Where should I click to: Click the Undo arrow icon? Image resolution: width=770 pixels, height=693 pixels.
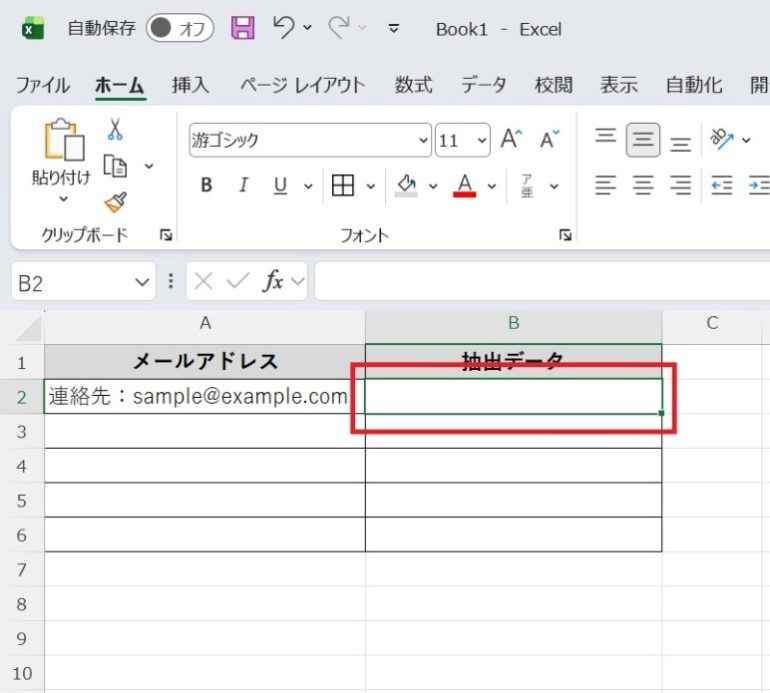[x=283, y=27]
